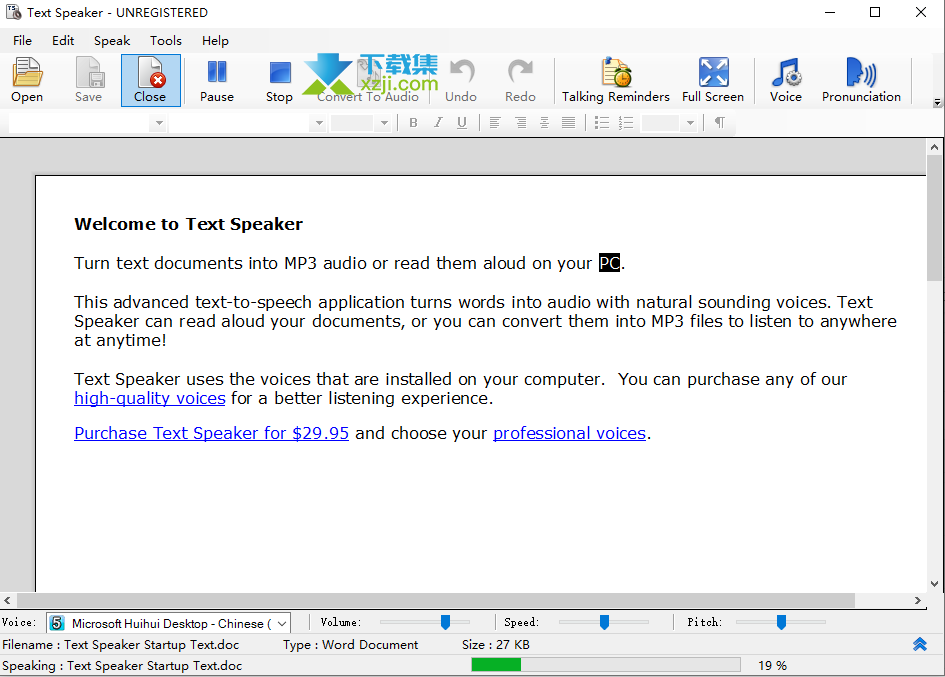
Task: Click the Welcome to Text Speaker heading
Action: point(189,224)
